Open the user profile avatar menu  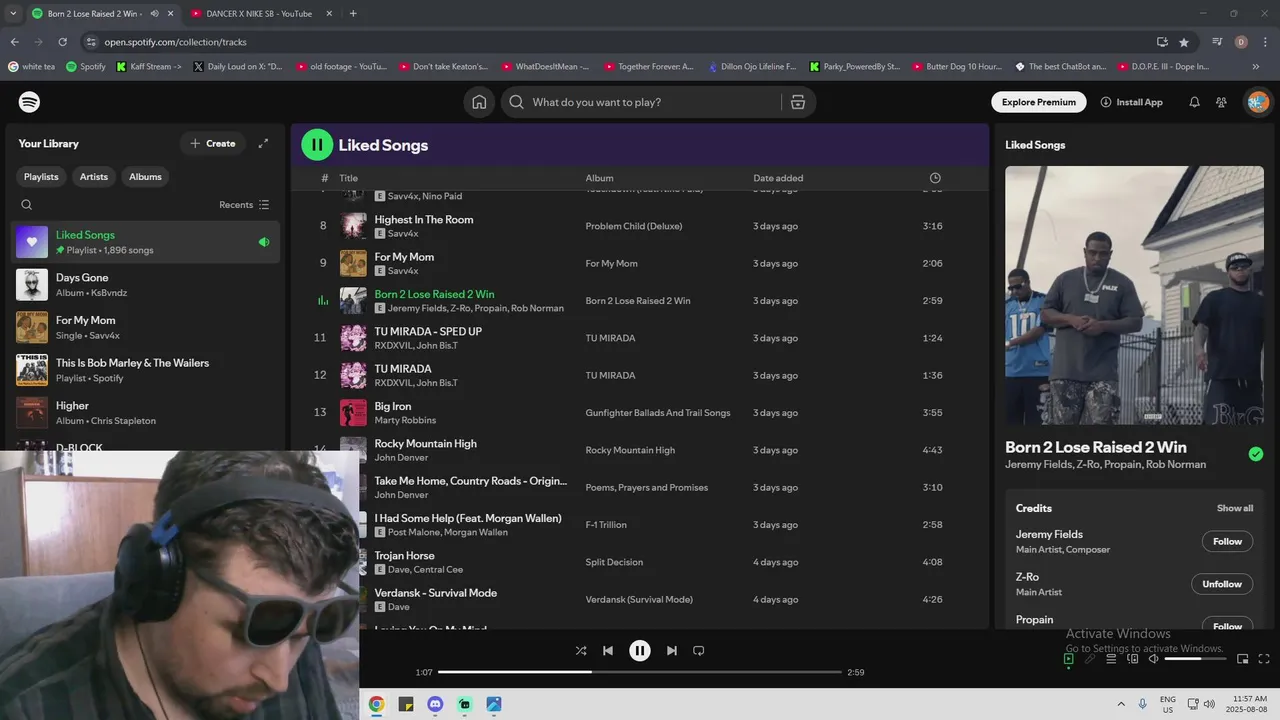tap(1258, 102)
